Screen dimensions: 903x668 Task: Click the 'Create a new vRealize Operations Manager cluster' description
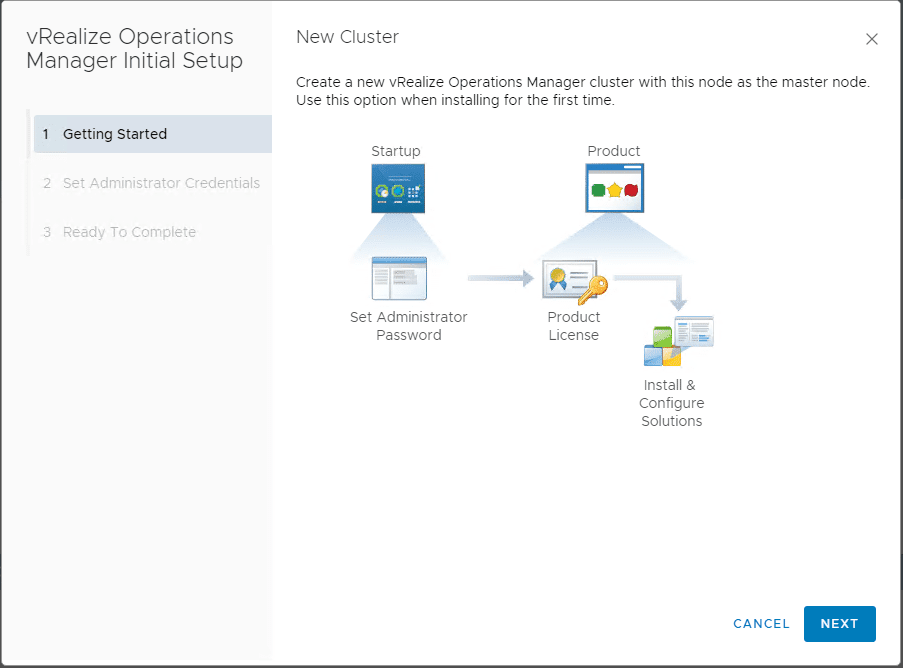point(583,91)
